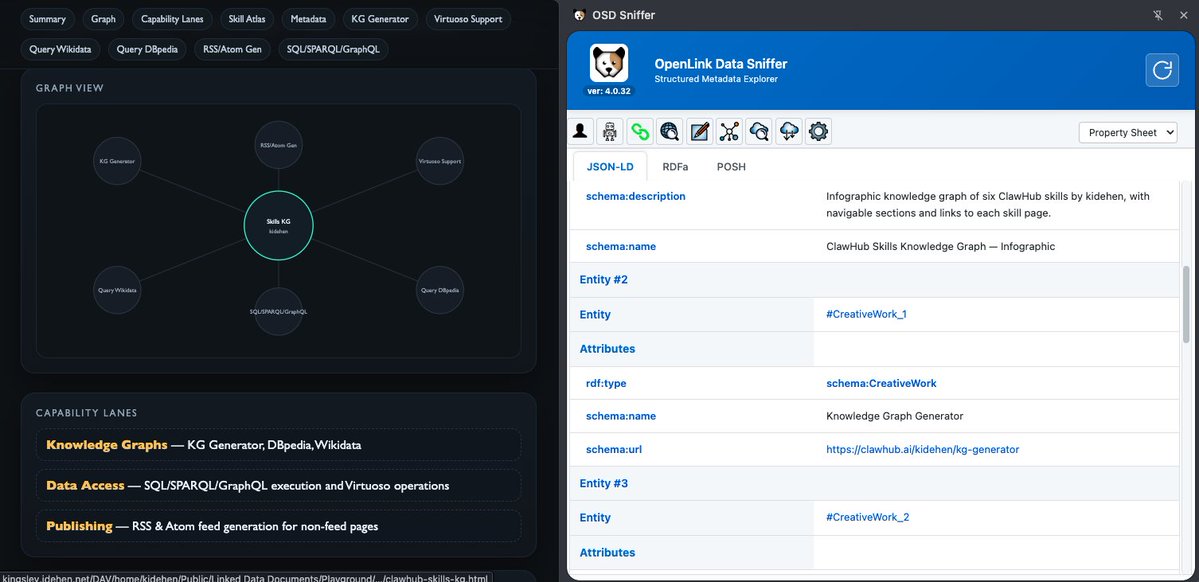Click the green chain link icon
Screen dimensions: 1199x582
639,132
